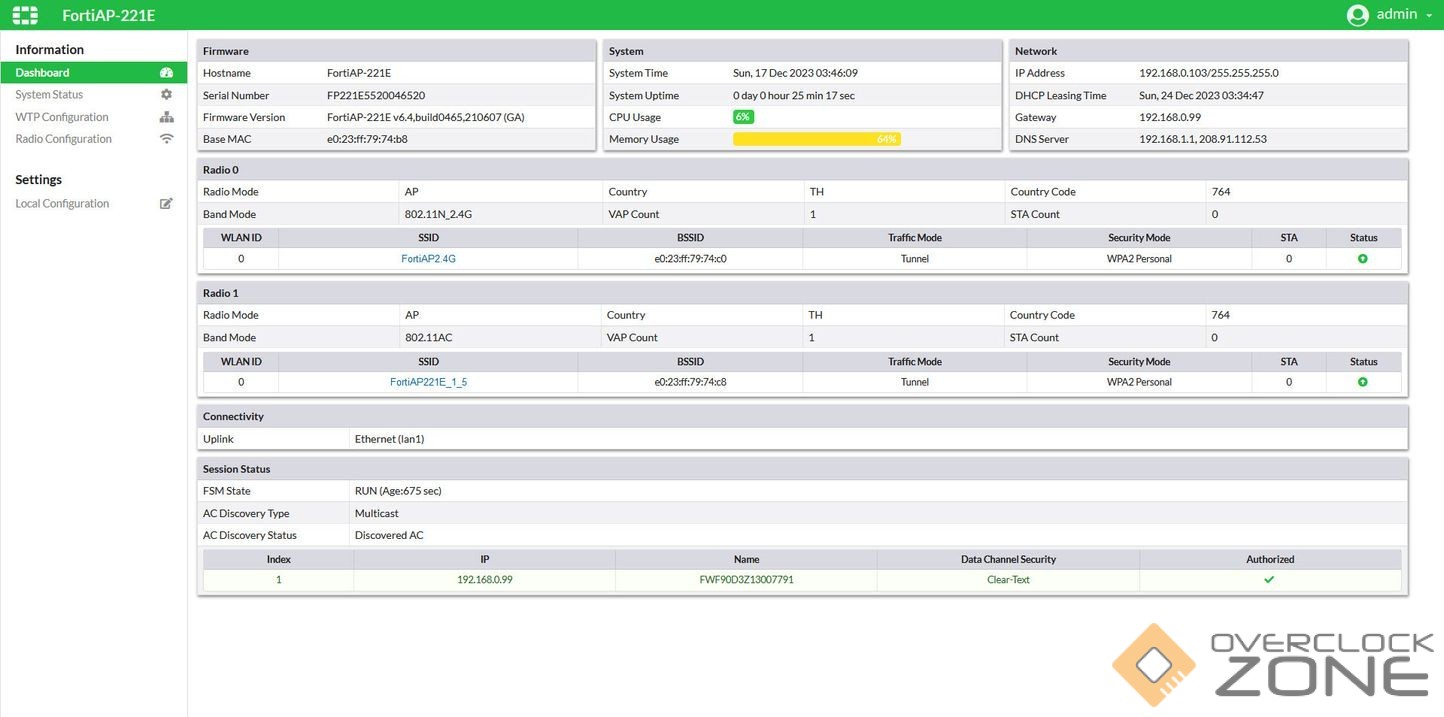Select the serial number FP221E5520046520

pyautogui.click(x=376, y=95)
